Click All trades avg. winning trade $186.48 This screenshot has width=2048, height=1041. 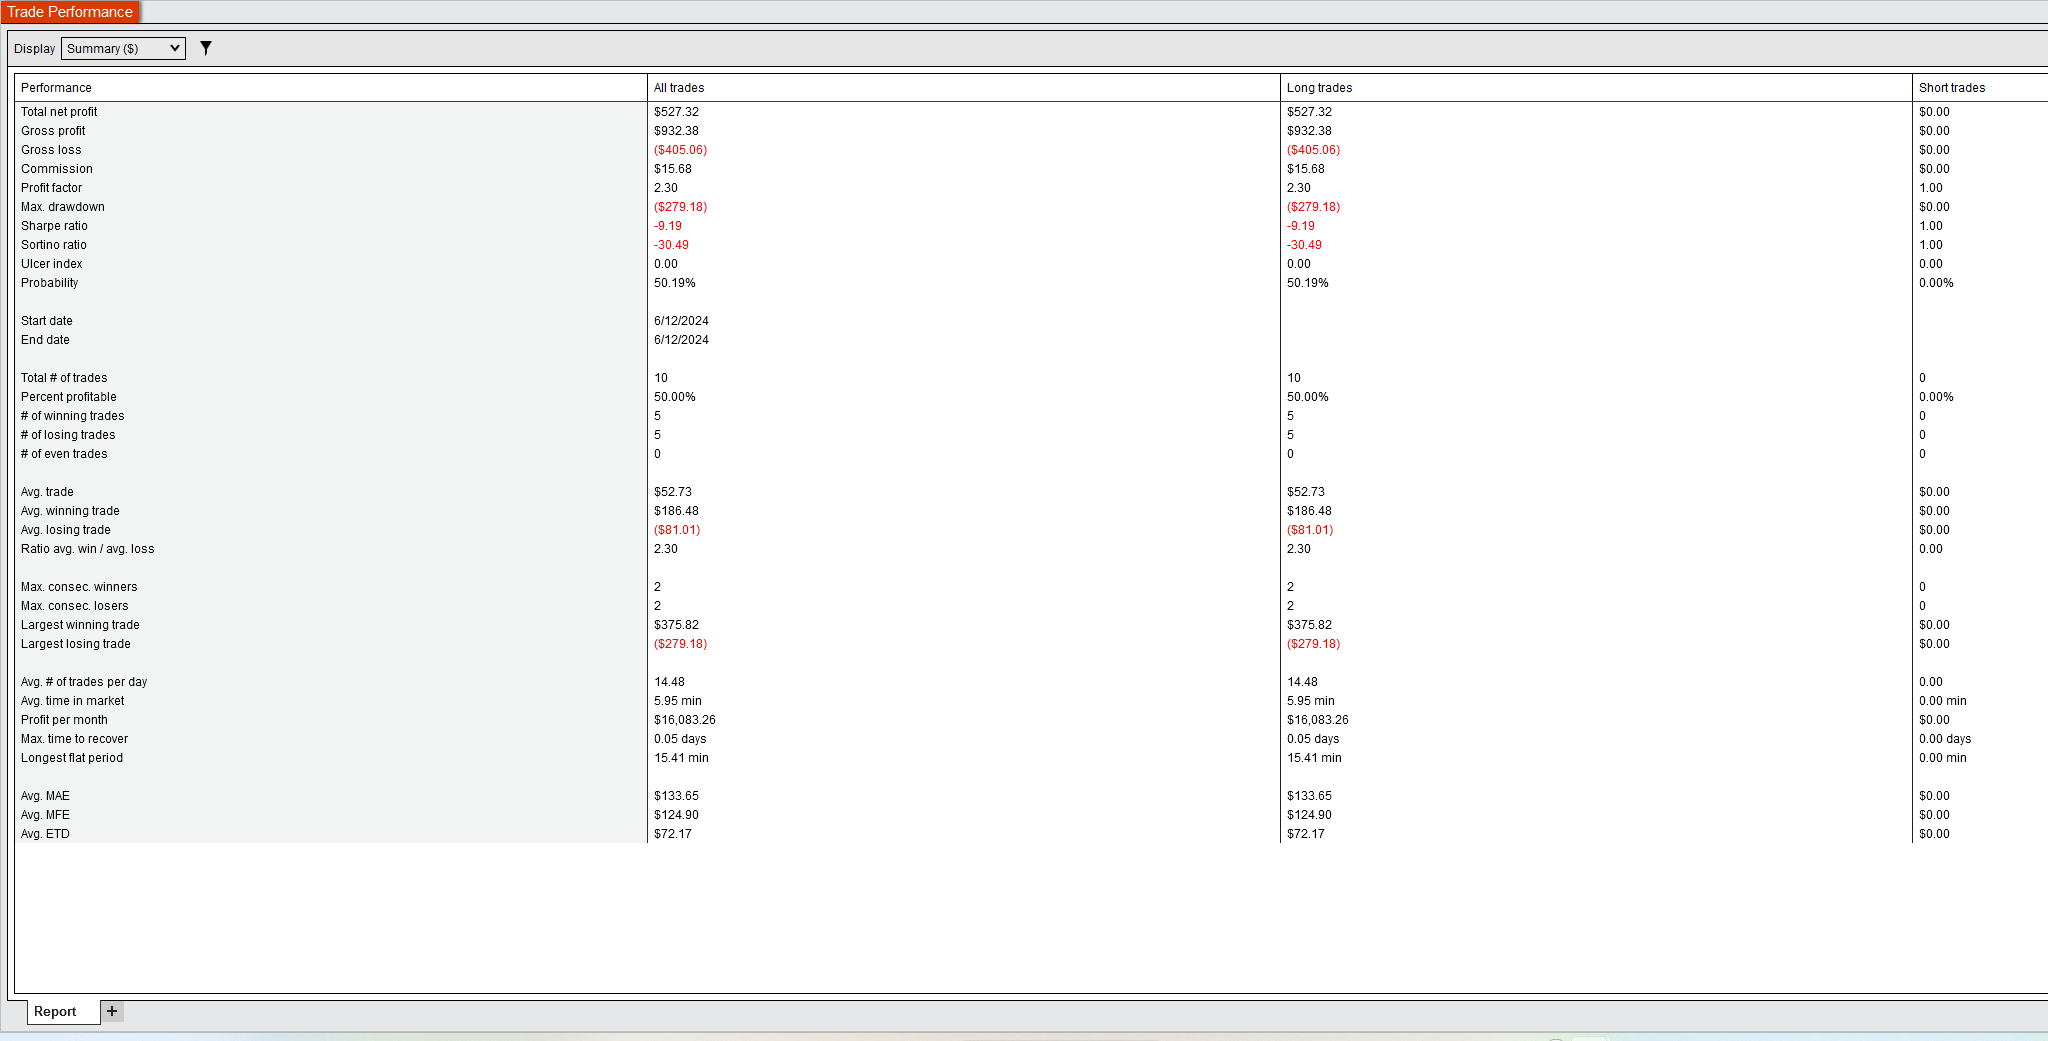tap(677, 511)
